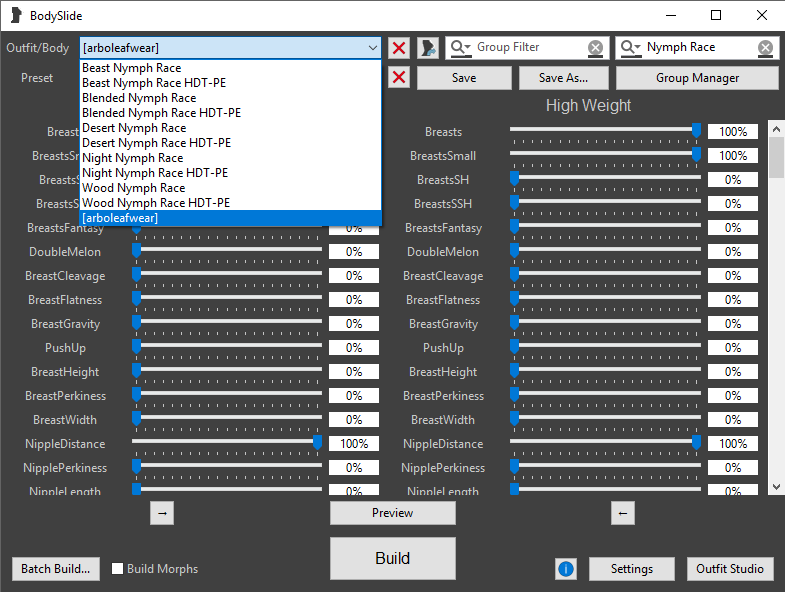Enable the Build Morphs checkbox
The height and width of the screenshot is (592, 785).
click(x=117, y=568)
